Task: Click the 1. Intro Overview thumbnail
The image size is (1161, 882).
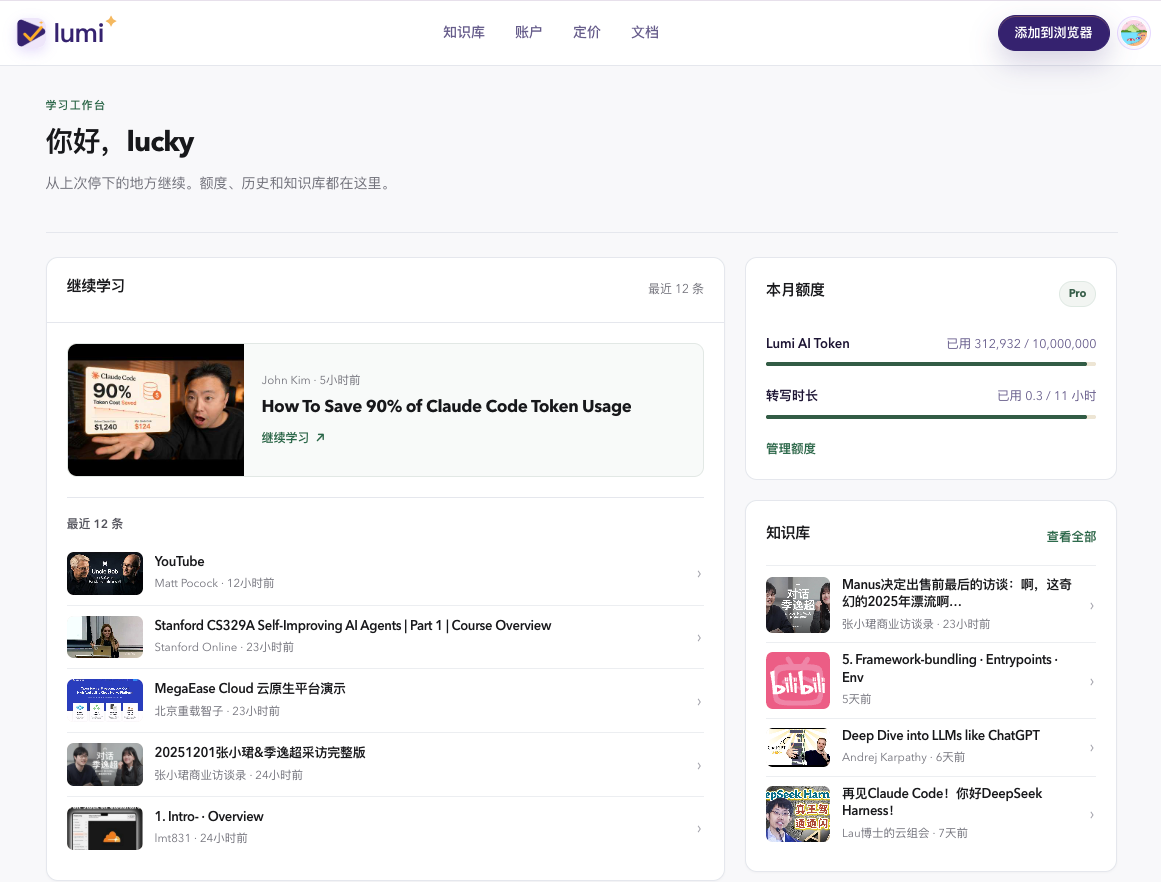Action: pos(104,828)
